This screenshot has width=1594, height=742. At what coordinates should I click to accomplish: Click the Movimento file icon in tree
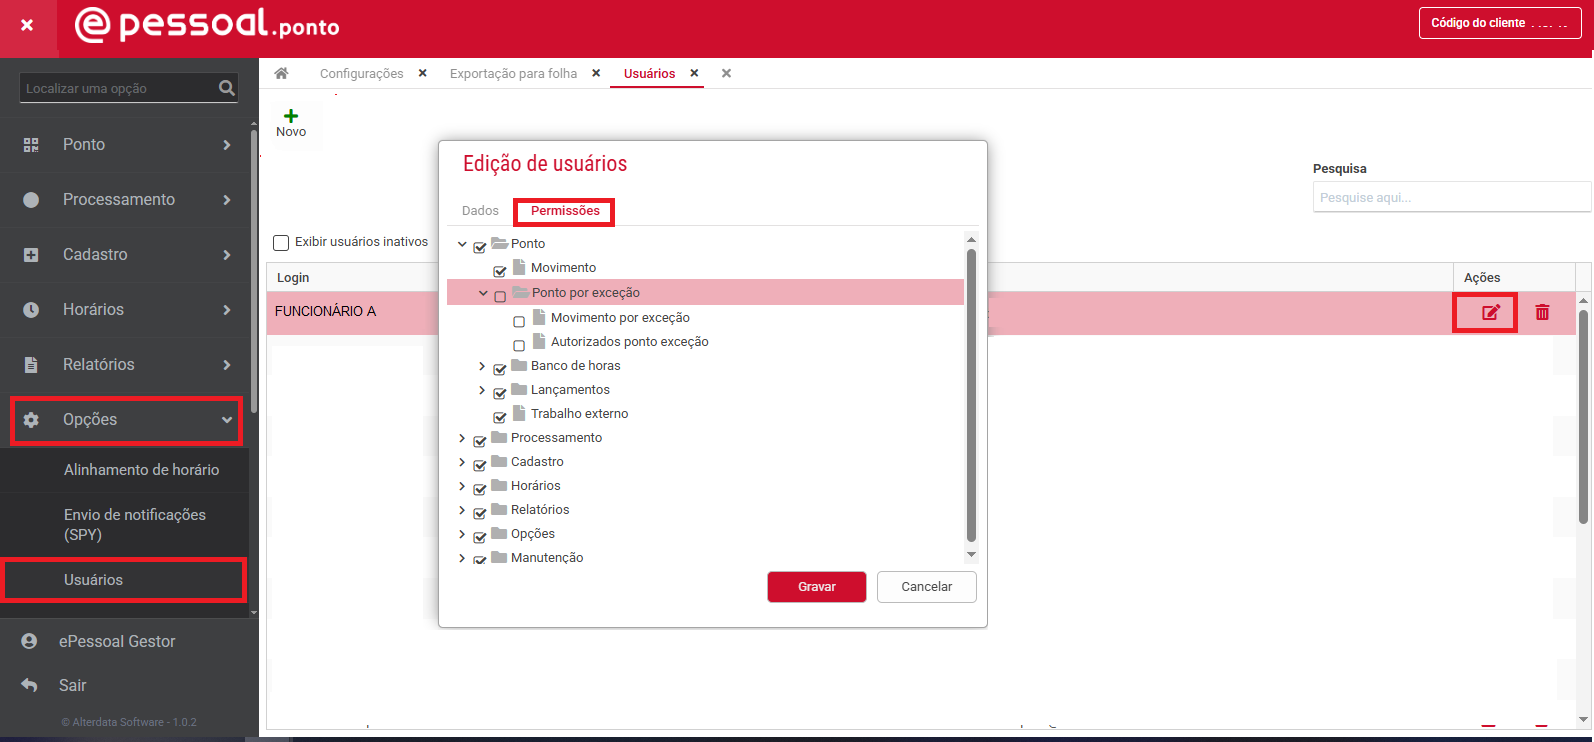(519, 267)
